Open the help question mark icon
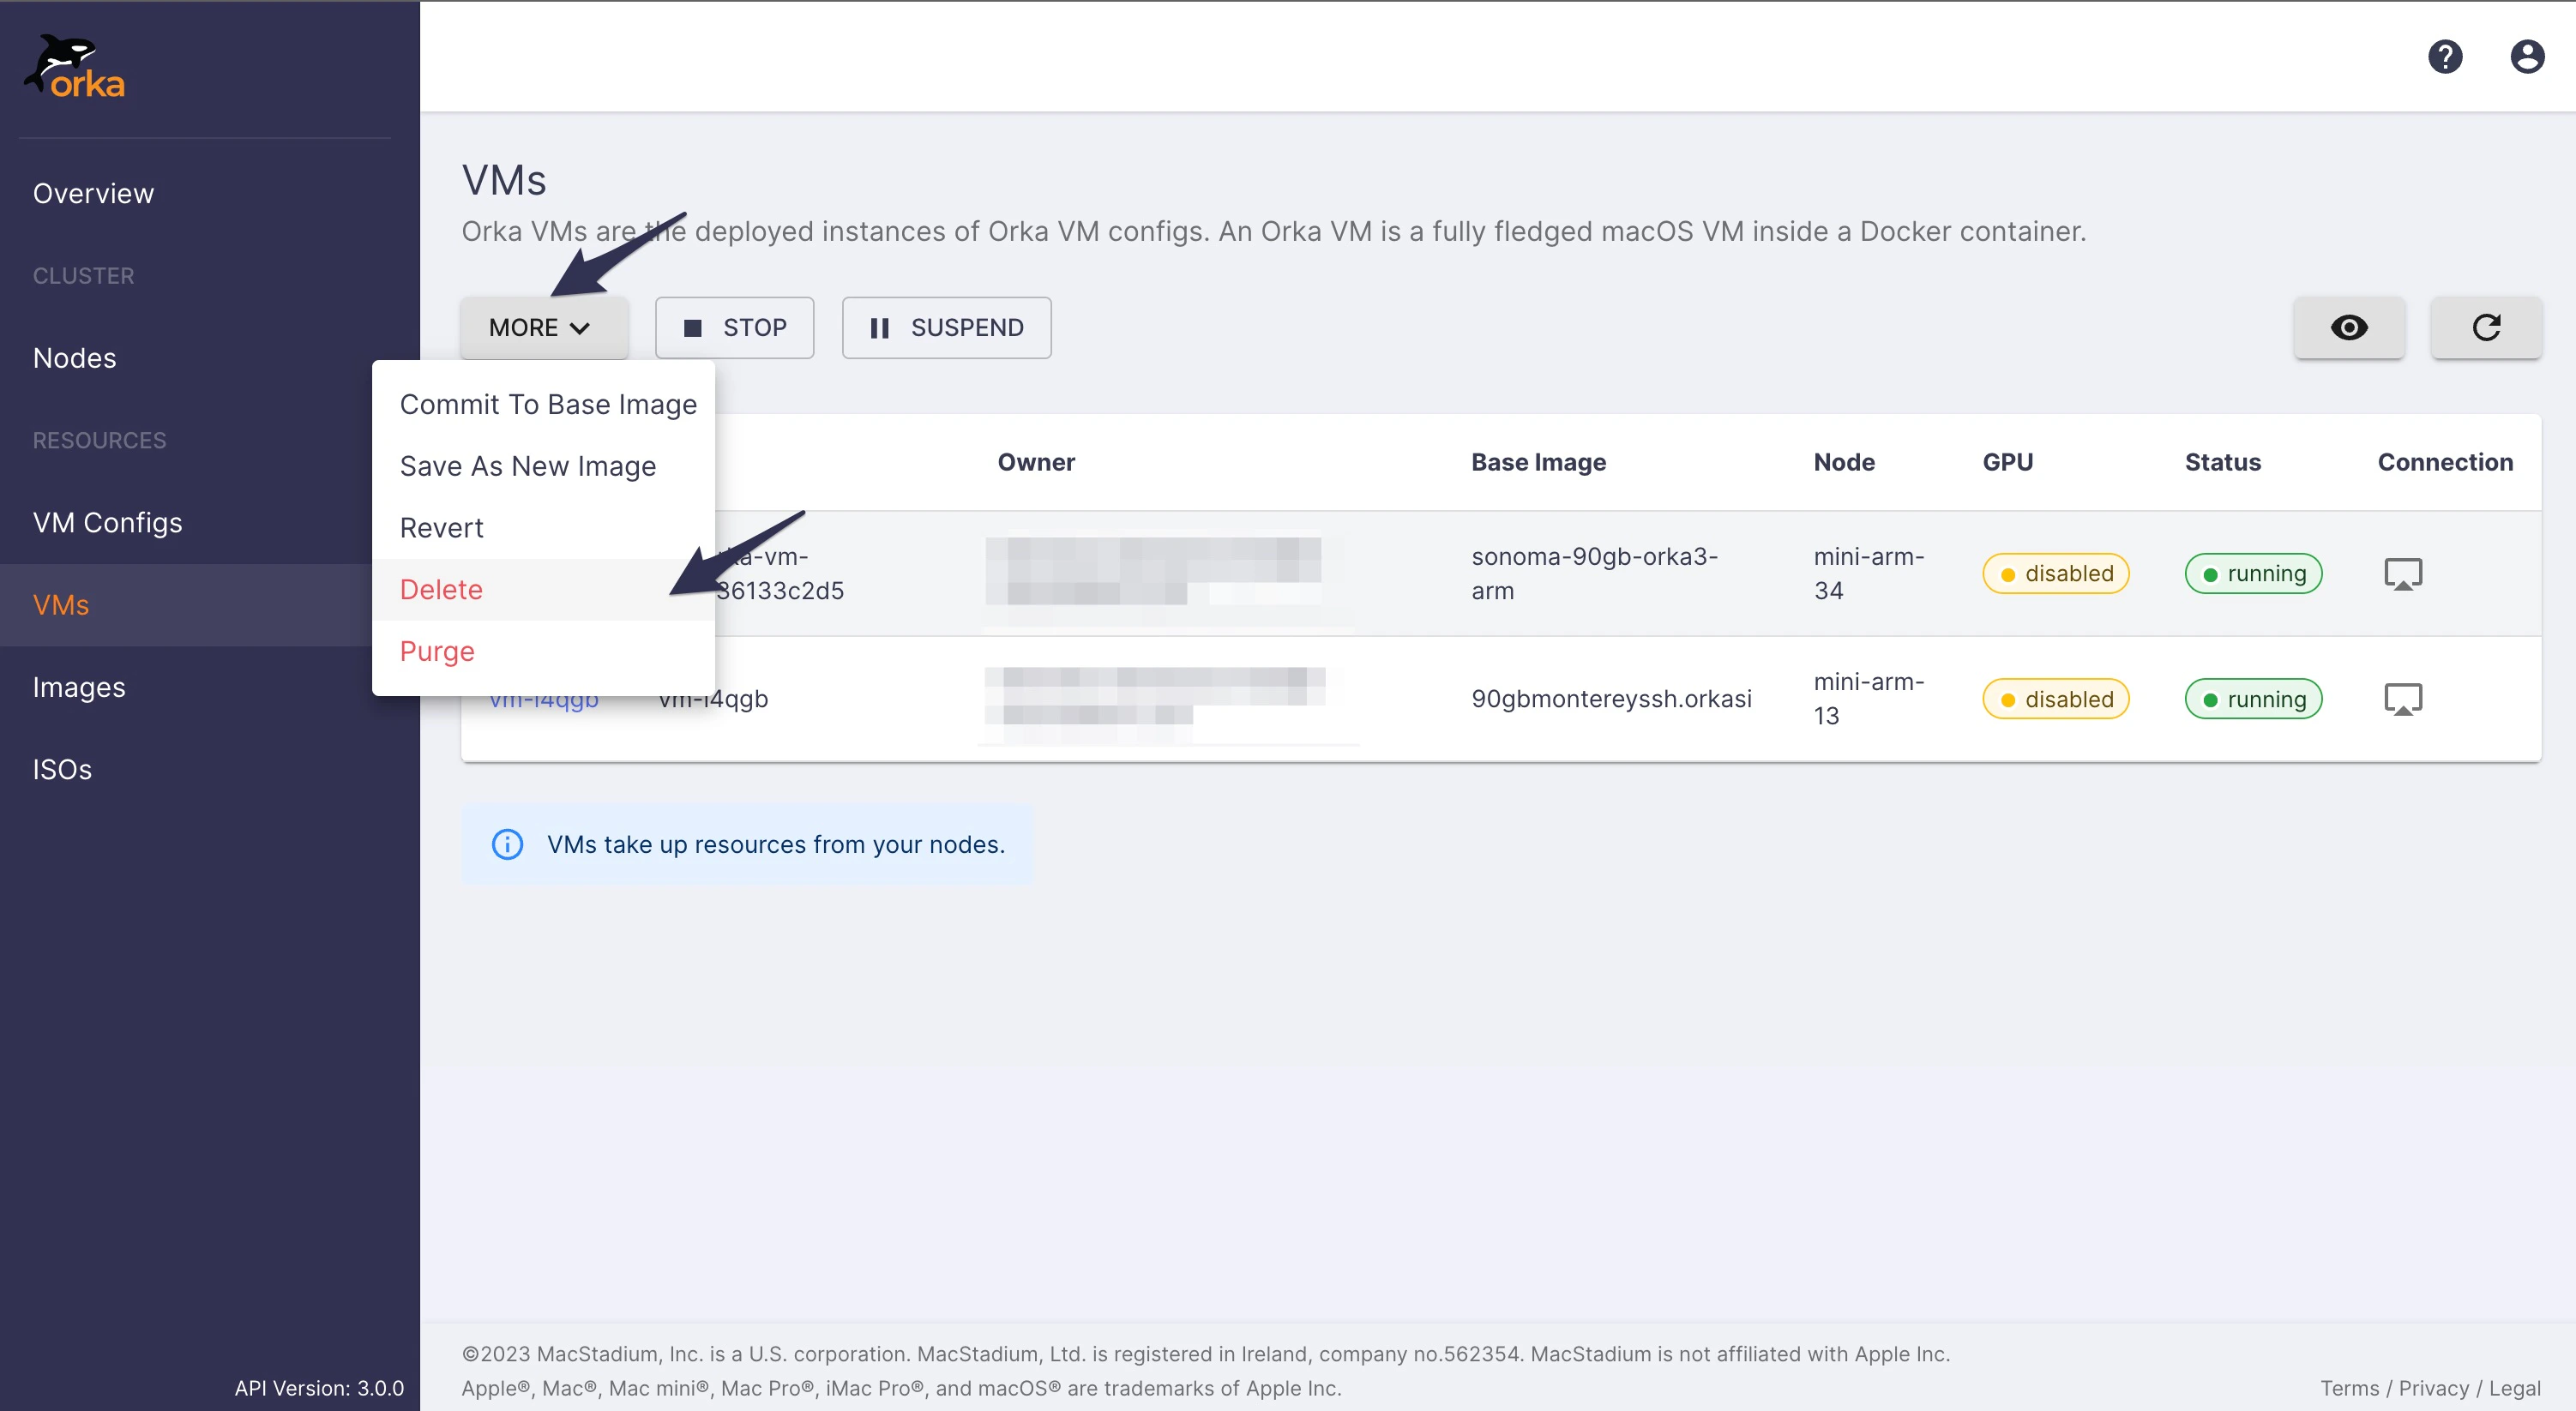The height and width of the screenshot is (1411, 2576). 2444,57
